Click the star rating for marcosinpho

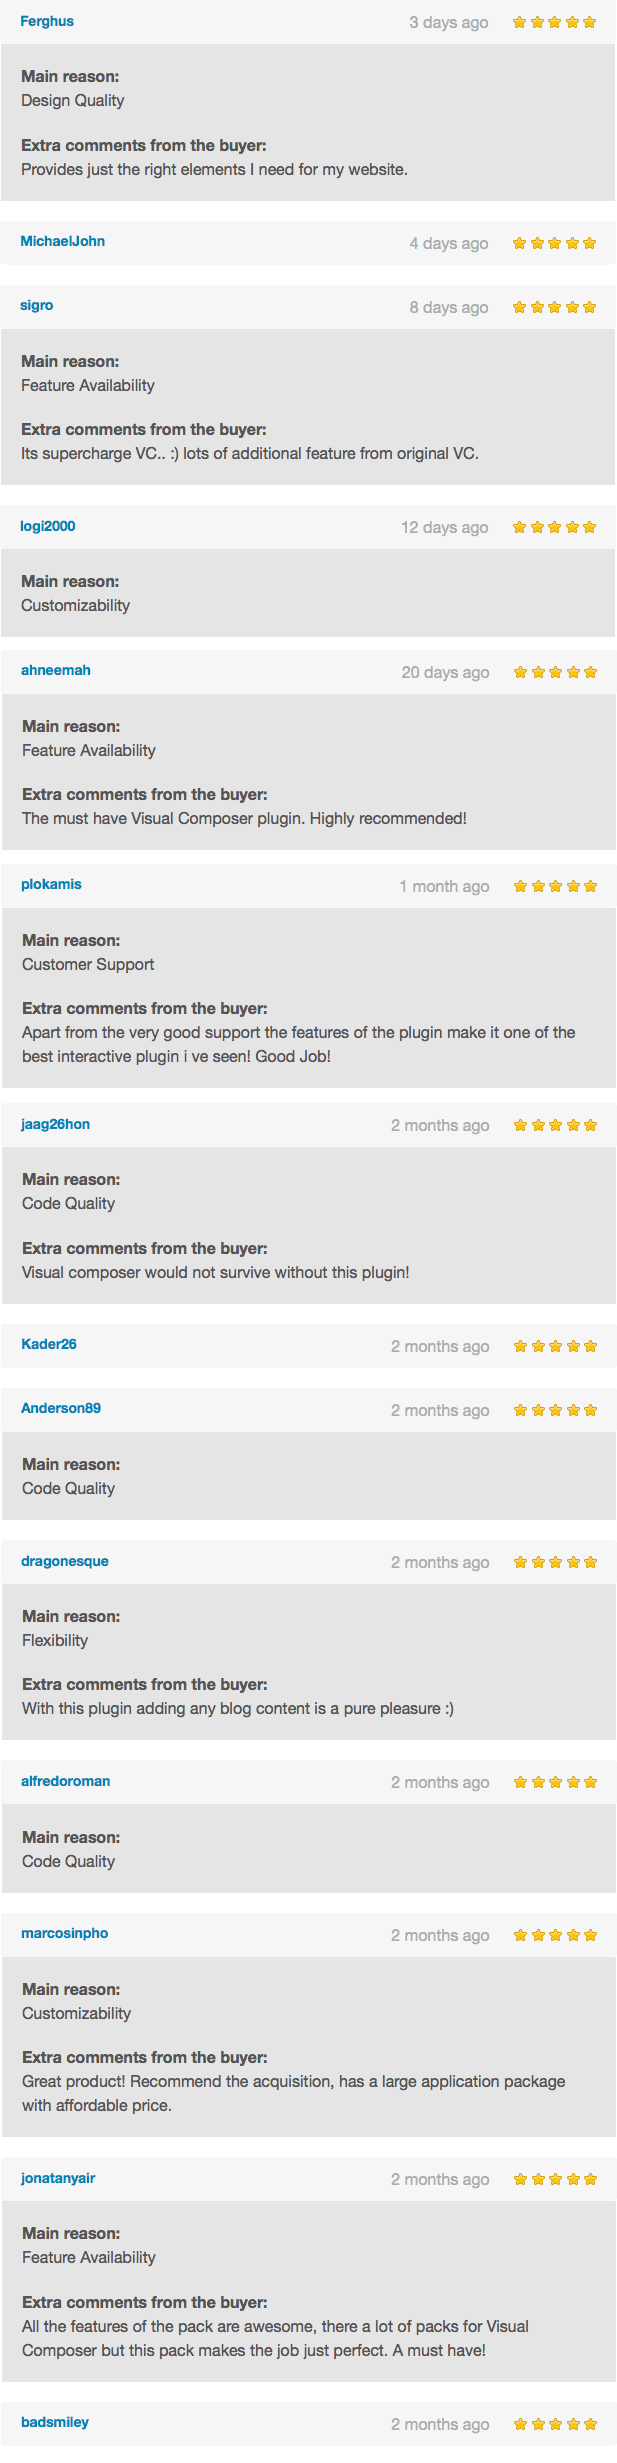click(x=555, y=1935)
